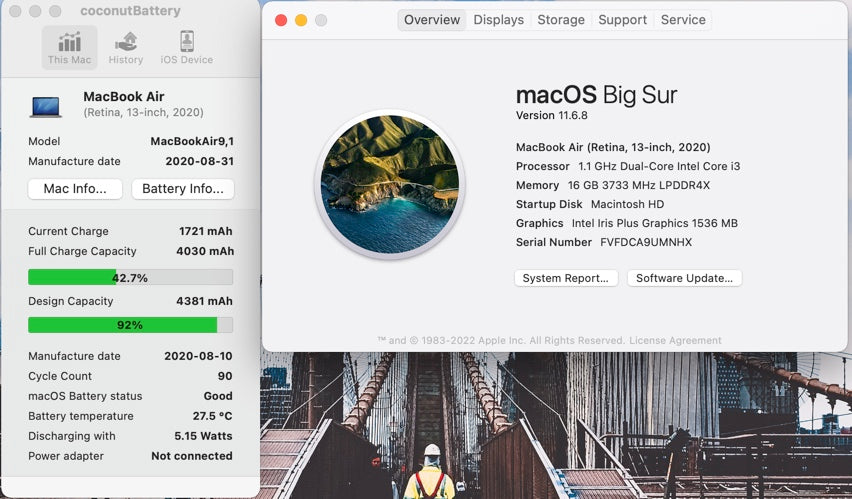The width and height of the screenshot is (852, 499).
Task: Open the Mac Info… button
Action: [x=75, y=189]
